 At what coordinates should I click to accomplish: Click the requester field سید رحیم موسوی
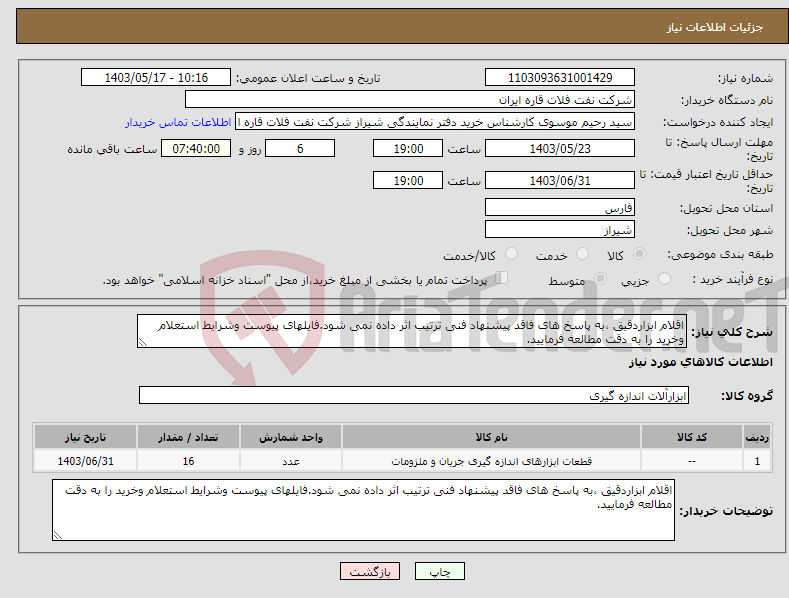[x=435, y=122]
